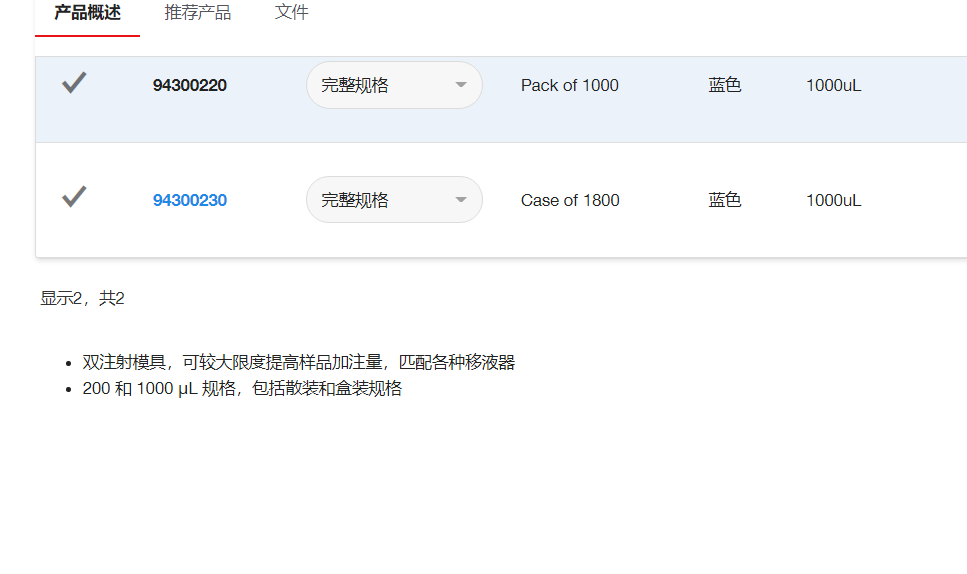The width and height of the screenshot is (967, 574).
Task: Go to the 文件 tab
Action: (x=292, y=13)
